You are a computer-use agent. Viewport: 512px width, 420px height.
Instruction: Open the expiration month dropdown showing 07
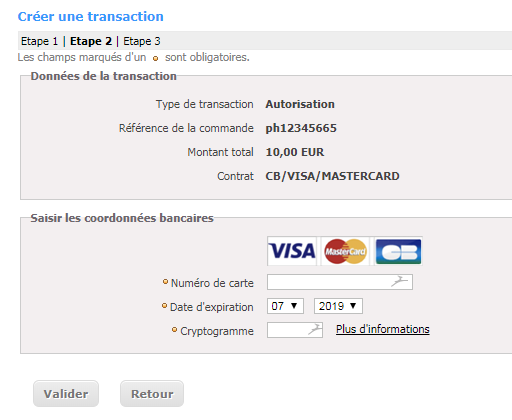pyautogui.click(x=285, y=306)
